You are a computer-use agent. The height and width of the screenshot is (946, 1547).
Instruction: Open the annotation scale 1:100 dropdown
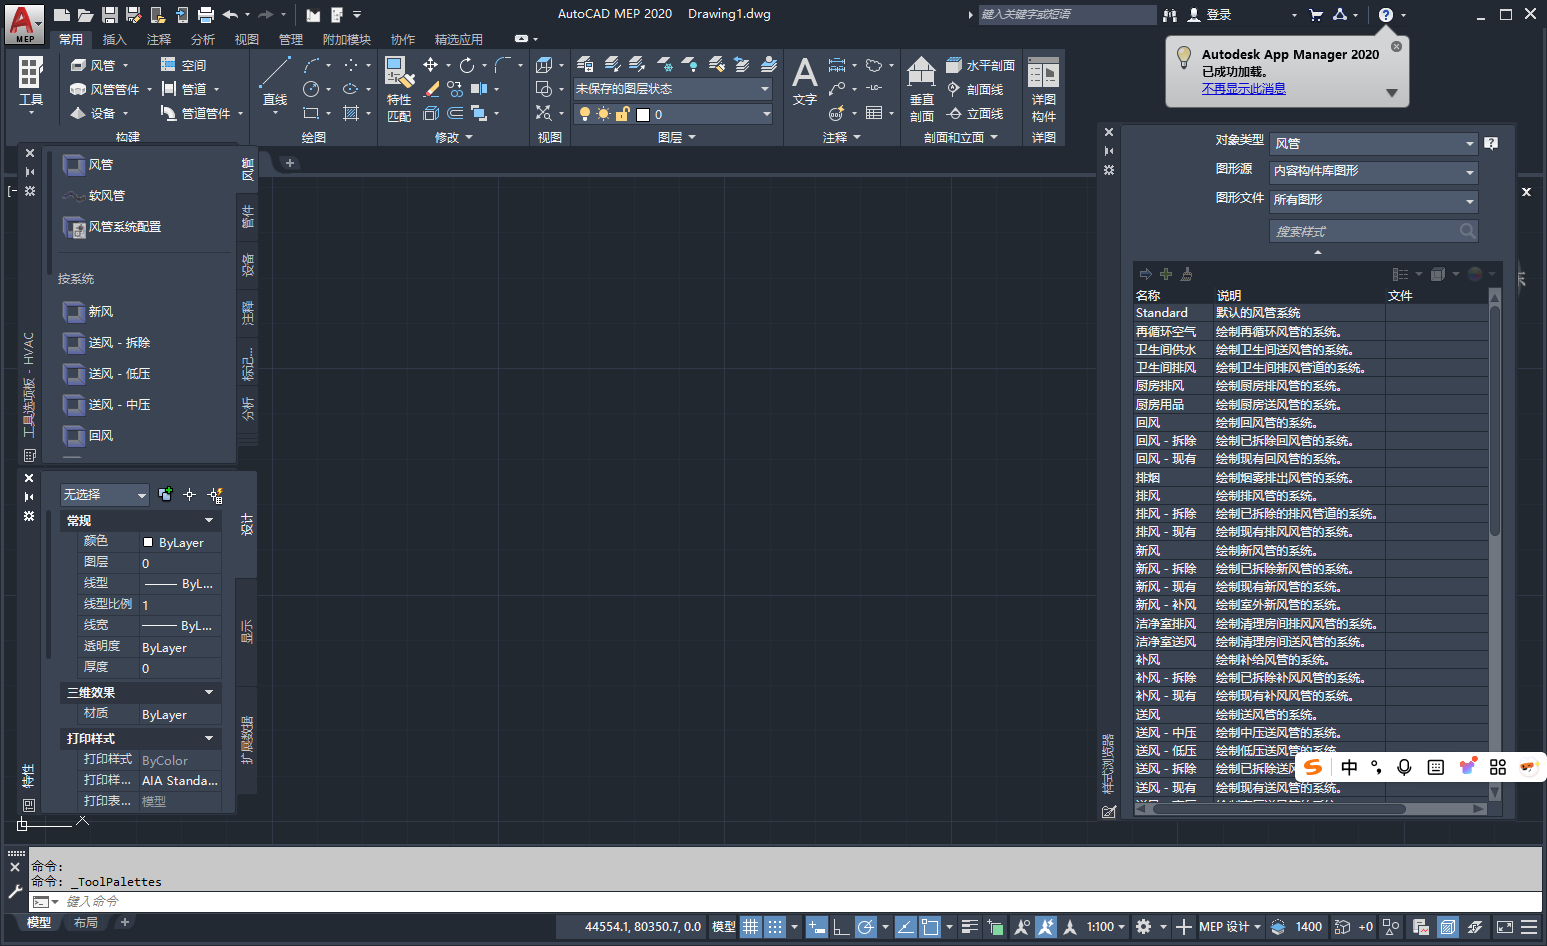coord(1105,927)
